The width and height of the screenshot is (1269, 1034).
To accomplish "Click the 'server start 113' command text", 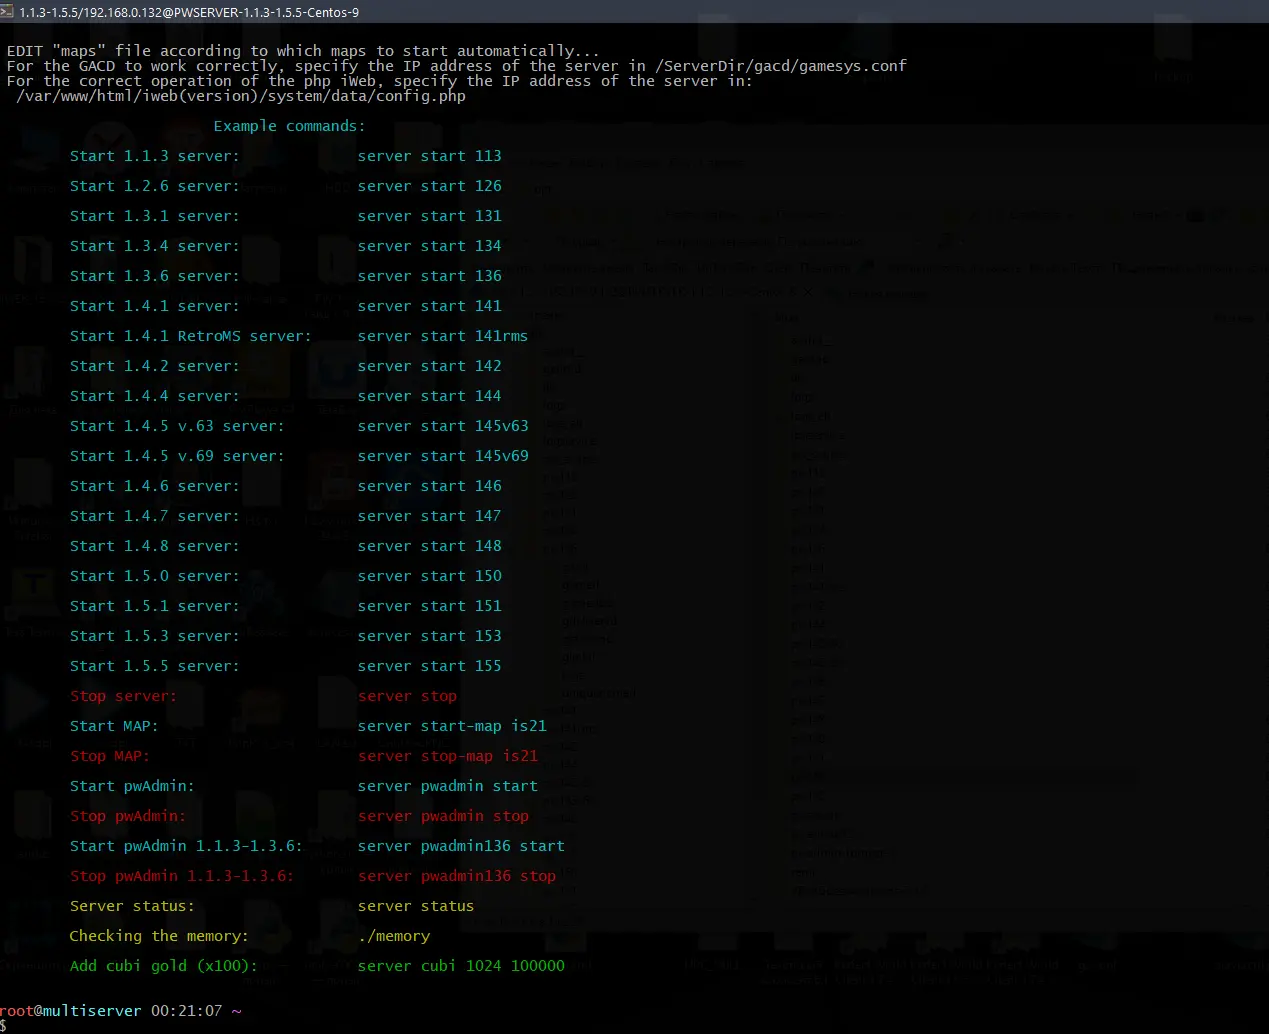I will 430,156.
